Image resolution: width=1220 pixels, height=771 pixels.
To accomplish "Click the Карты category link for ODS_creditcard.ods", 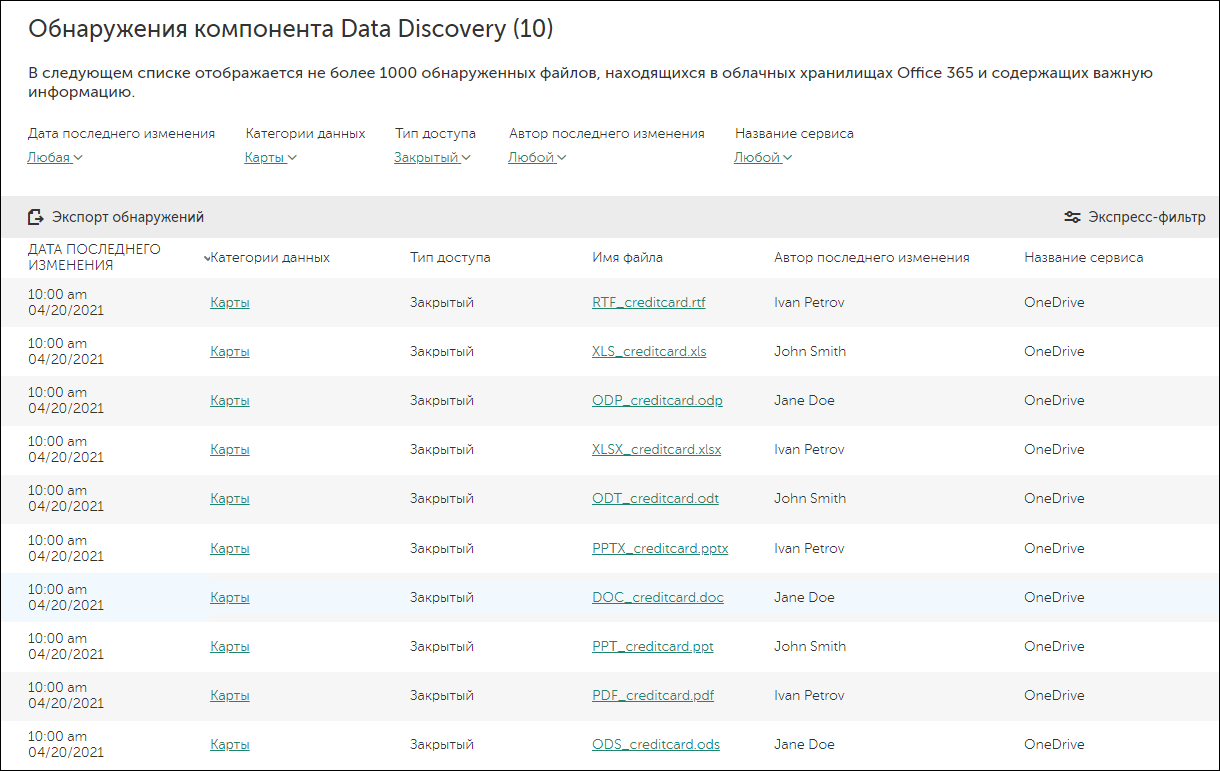I will (x=230, y=745).
